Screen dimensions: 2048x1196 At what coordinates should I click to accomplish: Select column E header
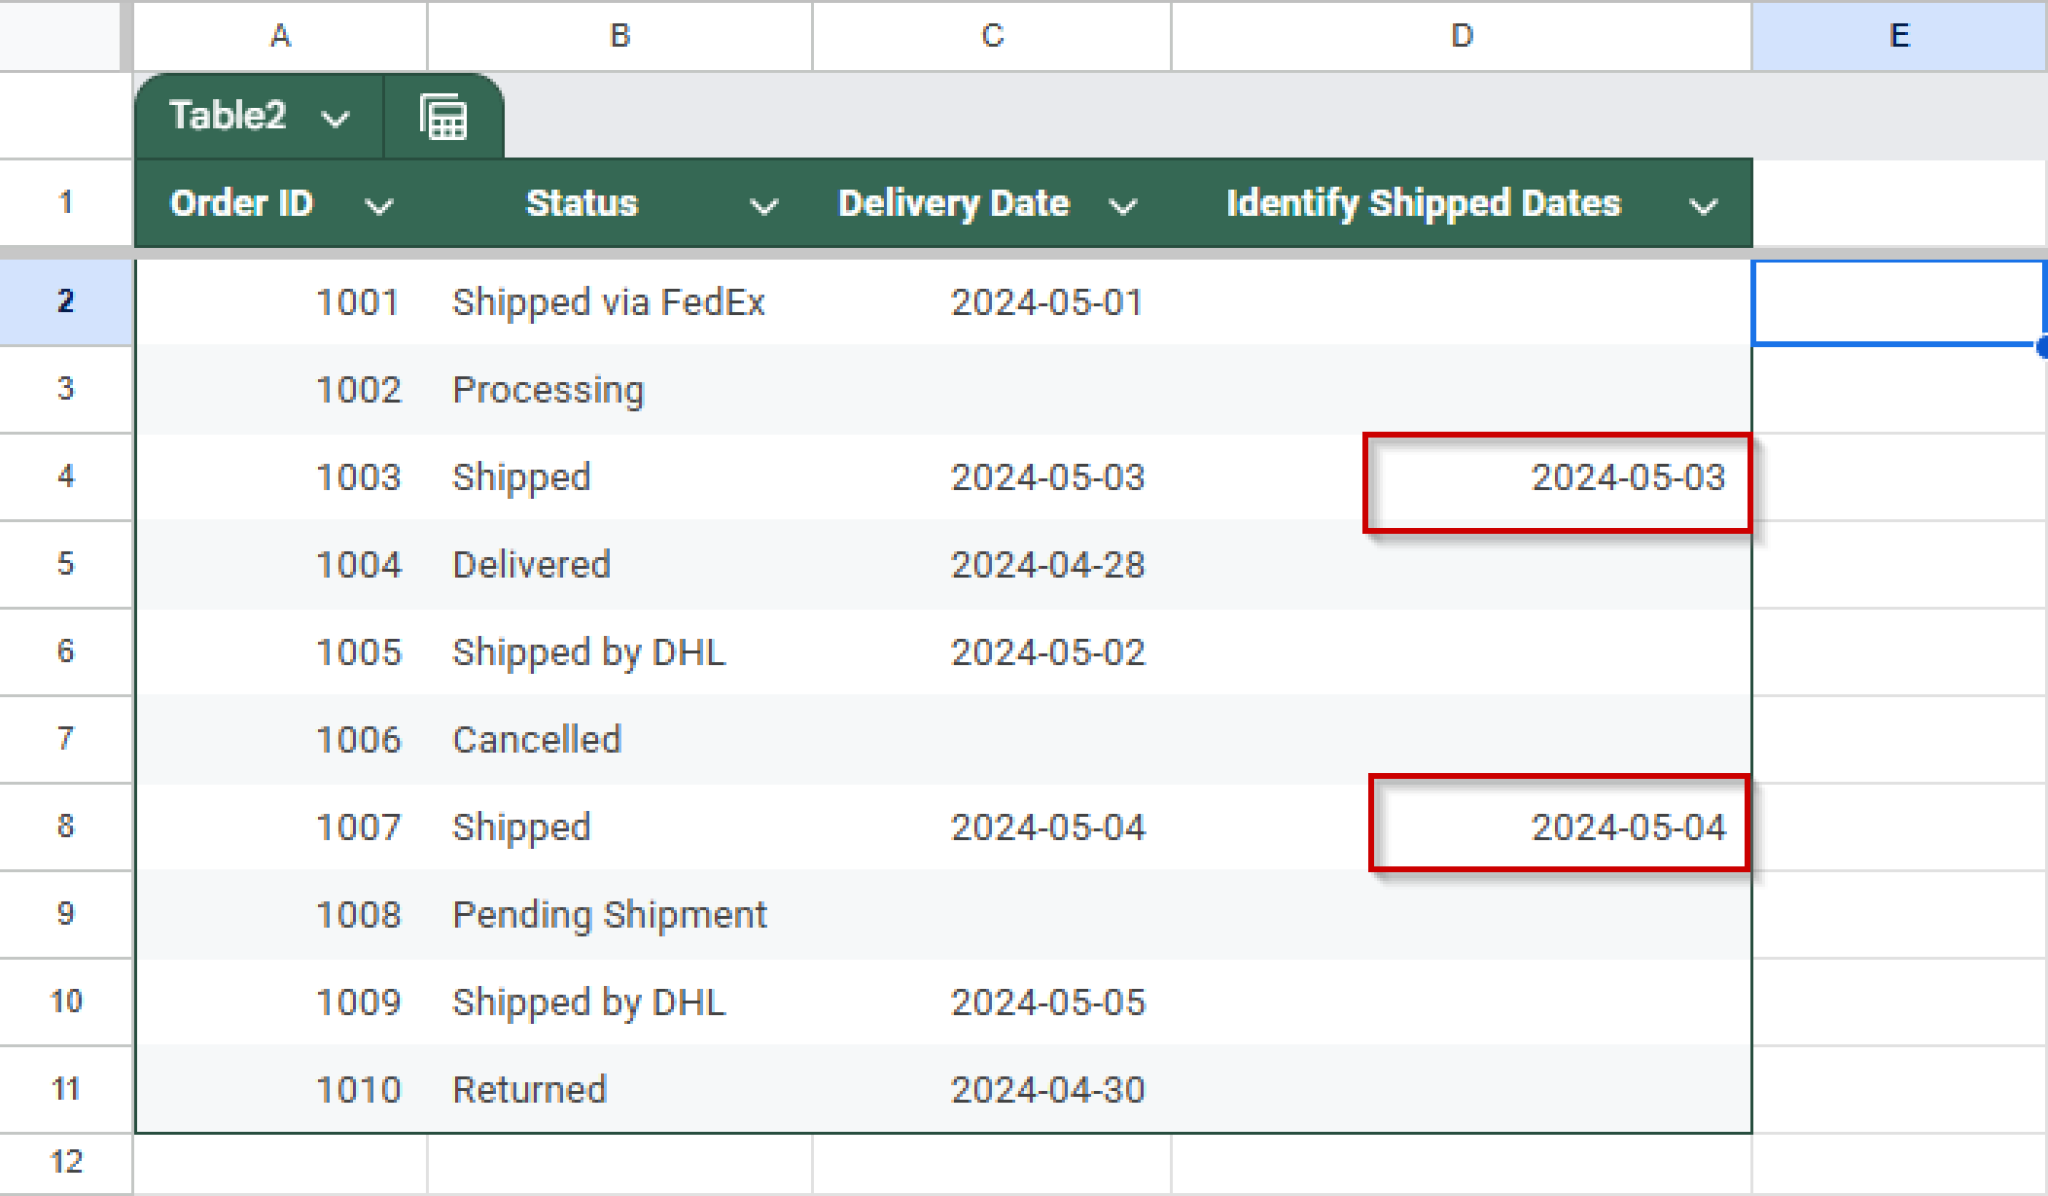click(x=1897, y=35)
